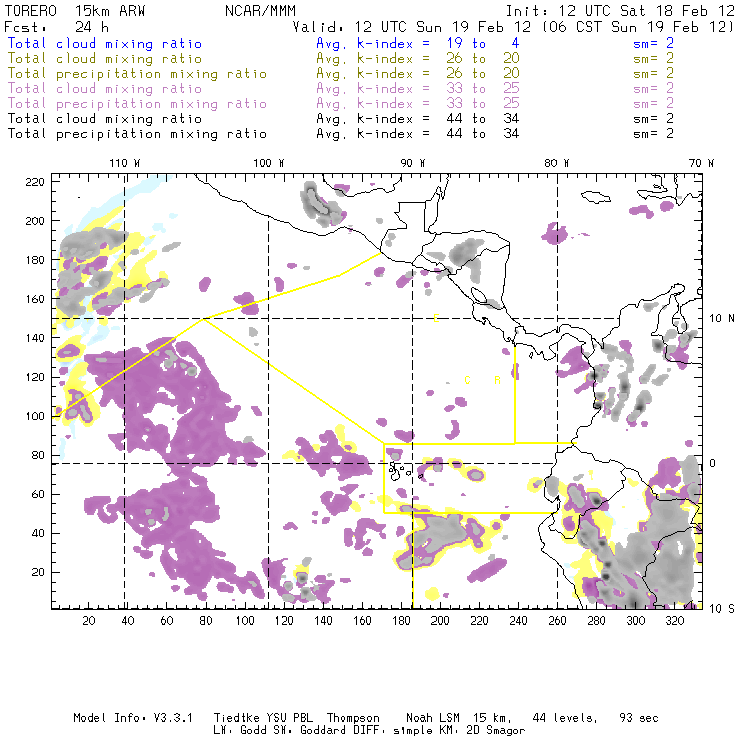Click the "100 W" longitude label
The width and height of the screenshot is (740, 740).
[x=269, y=163]
